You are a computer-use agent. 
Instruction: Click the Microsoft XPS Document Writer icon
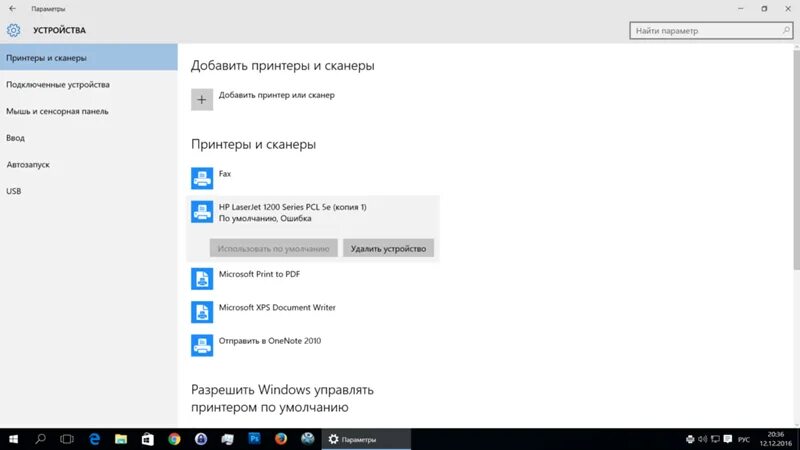[x=202, y=312]
